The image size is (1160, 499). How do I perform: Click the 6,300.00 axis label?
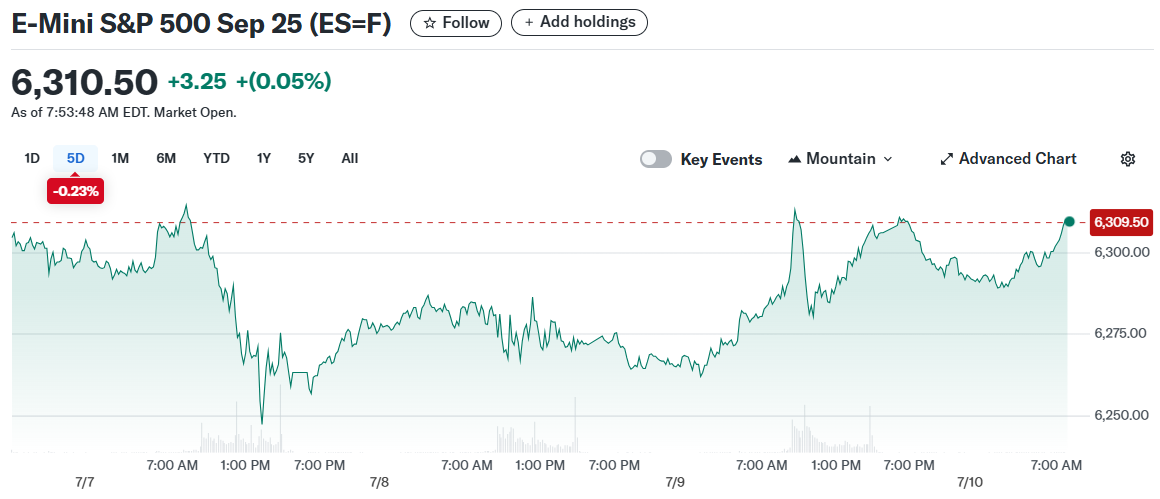click(x=1122, y=252)
